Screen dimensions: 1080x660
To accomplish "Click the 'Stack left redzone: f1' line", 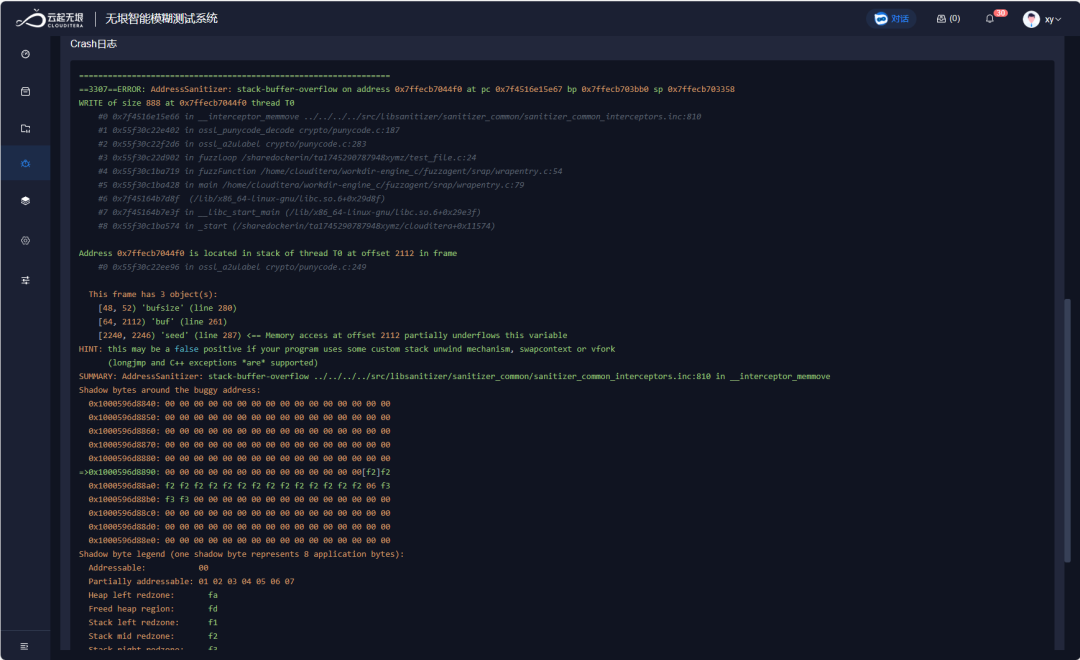I will click(x=153, y=622).
